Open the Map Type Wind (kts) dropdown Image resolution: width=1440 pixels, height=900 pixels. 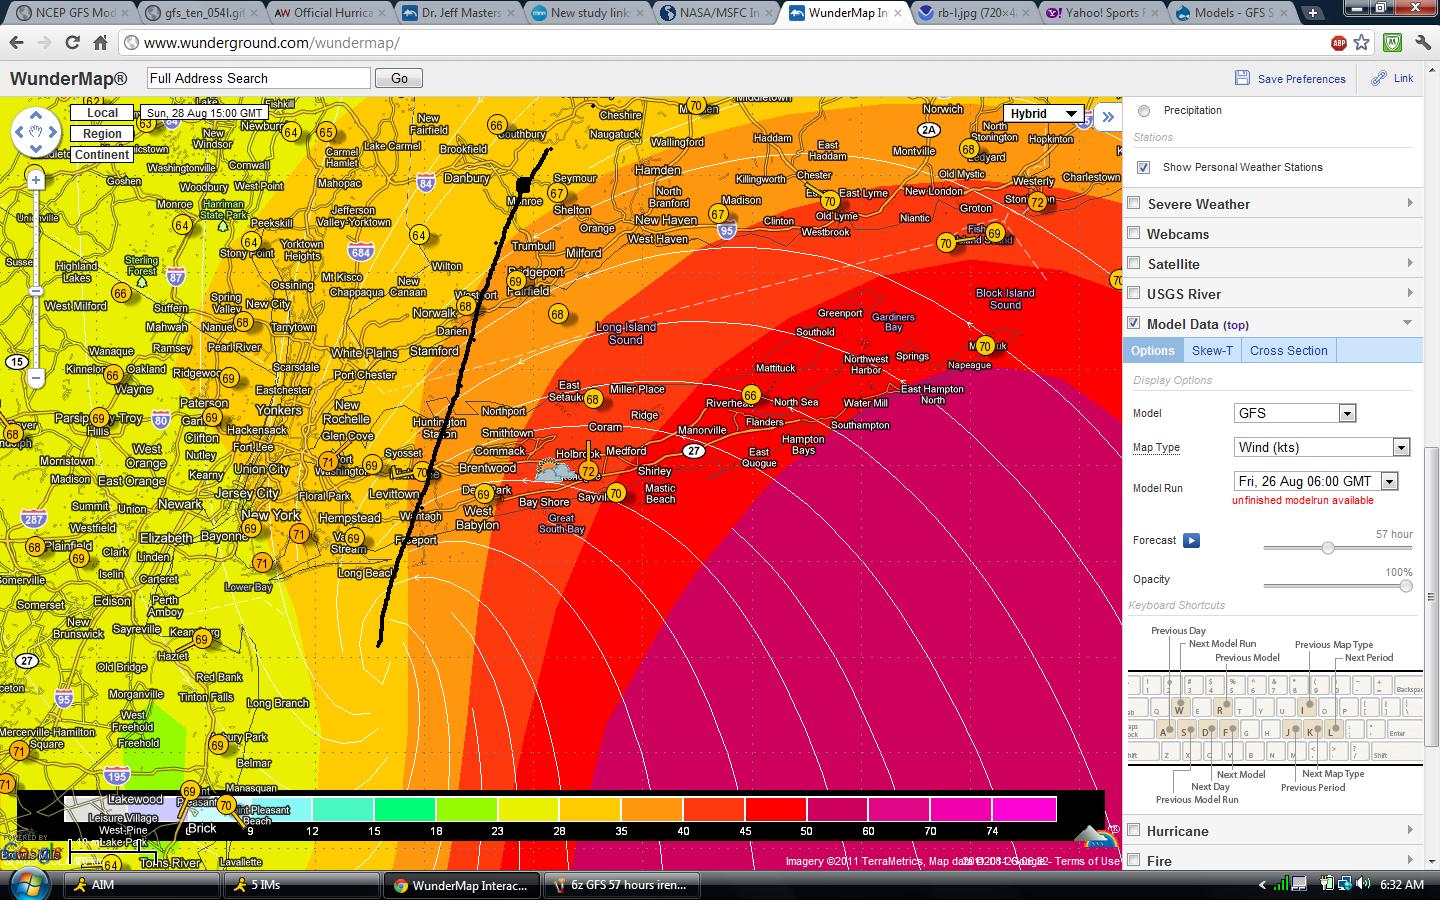(x=1322, y=447)
